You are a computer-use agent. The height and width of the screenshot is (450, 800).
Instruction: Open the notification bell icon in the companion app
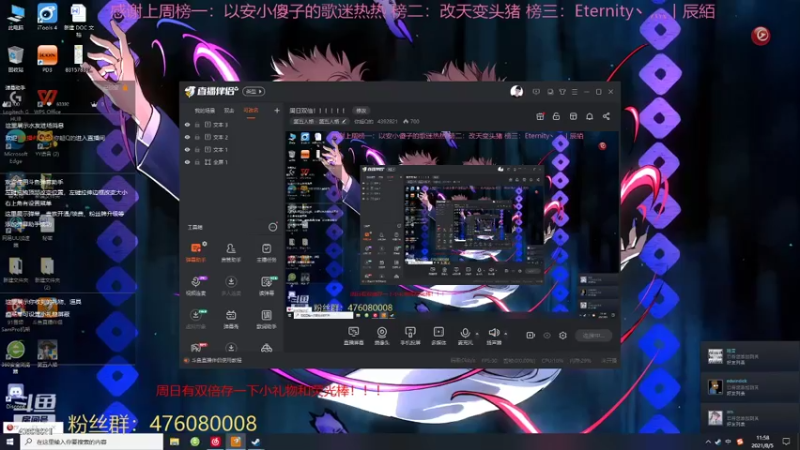589,116
